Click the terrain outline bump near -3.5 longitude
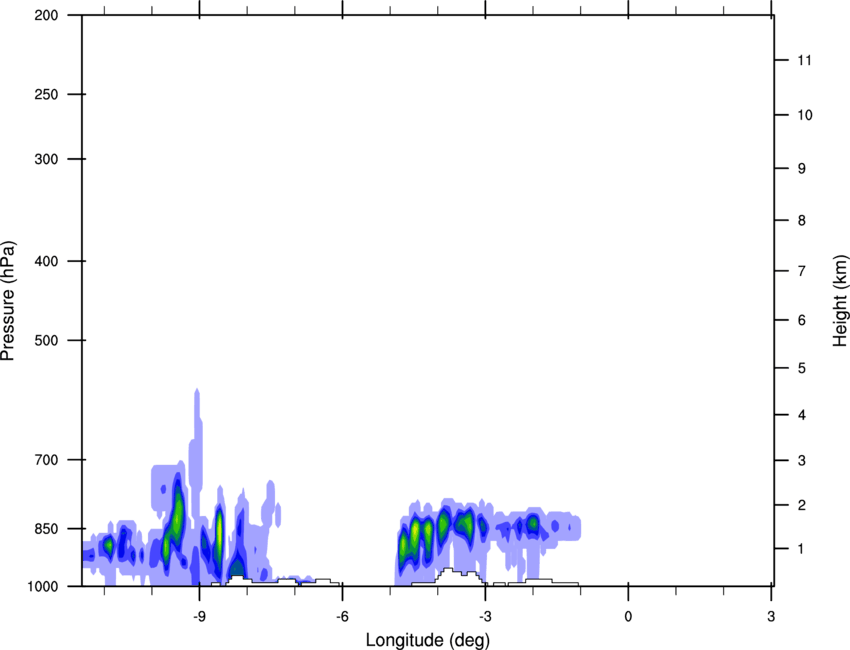The image size is (850, 650). (x=457, y=576)
